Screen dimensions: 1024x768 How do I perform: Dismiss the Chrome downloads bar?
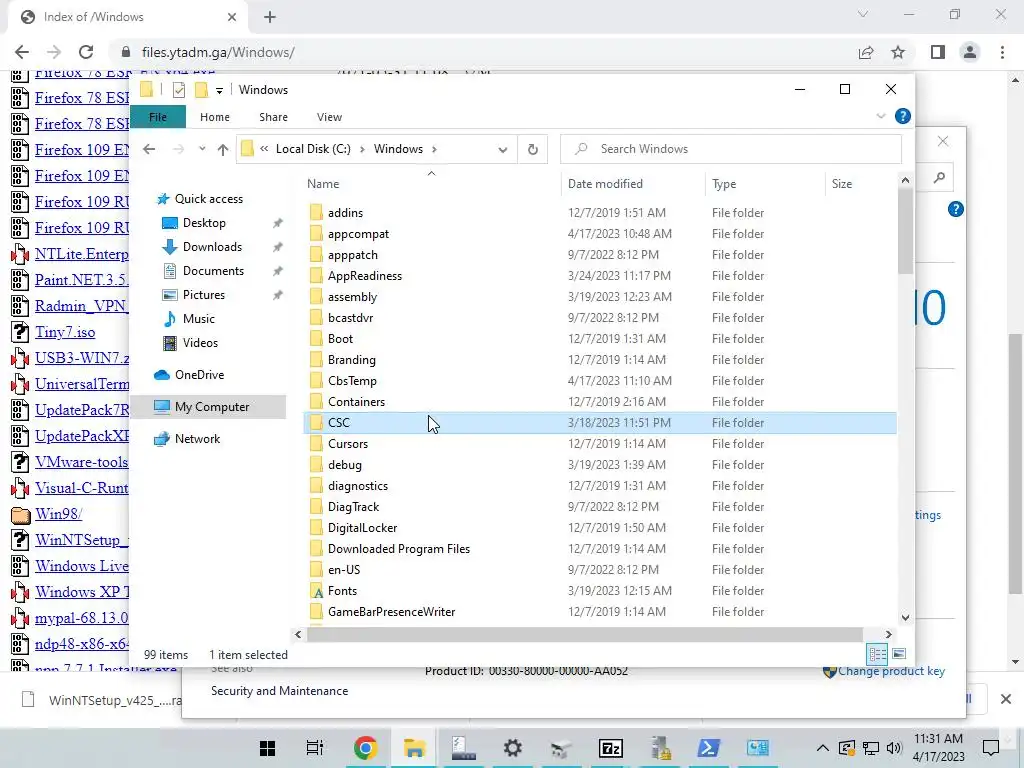[x=1006, y=699]
